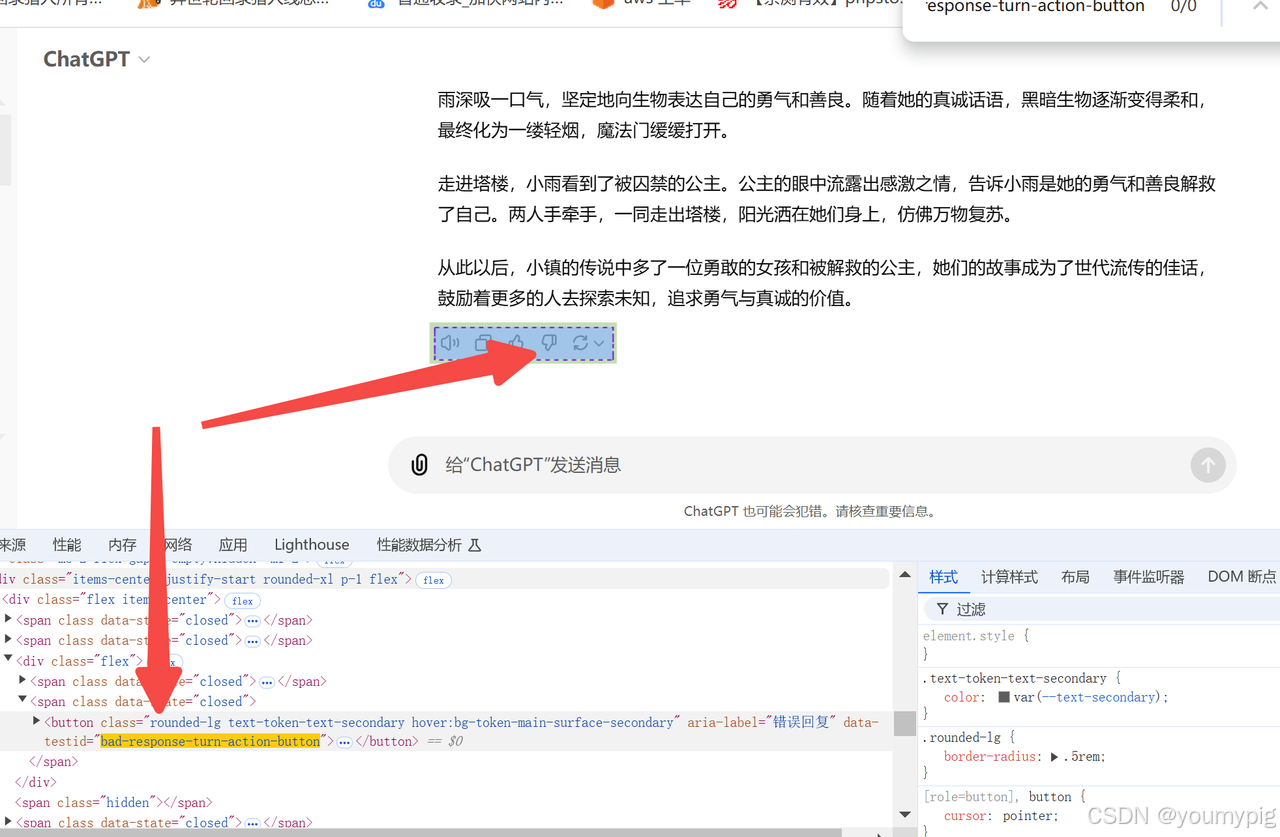The height and width of the screenshot is (837, 1280).
Task: Click the read aloud speaker icon
Action: (450, 343)
